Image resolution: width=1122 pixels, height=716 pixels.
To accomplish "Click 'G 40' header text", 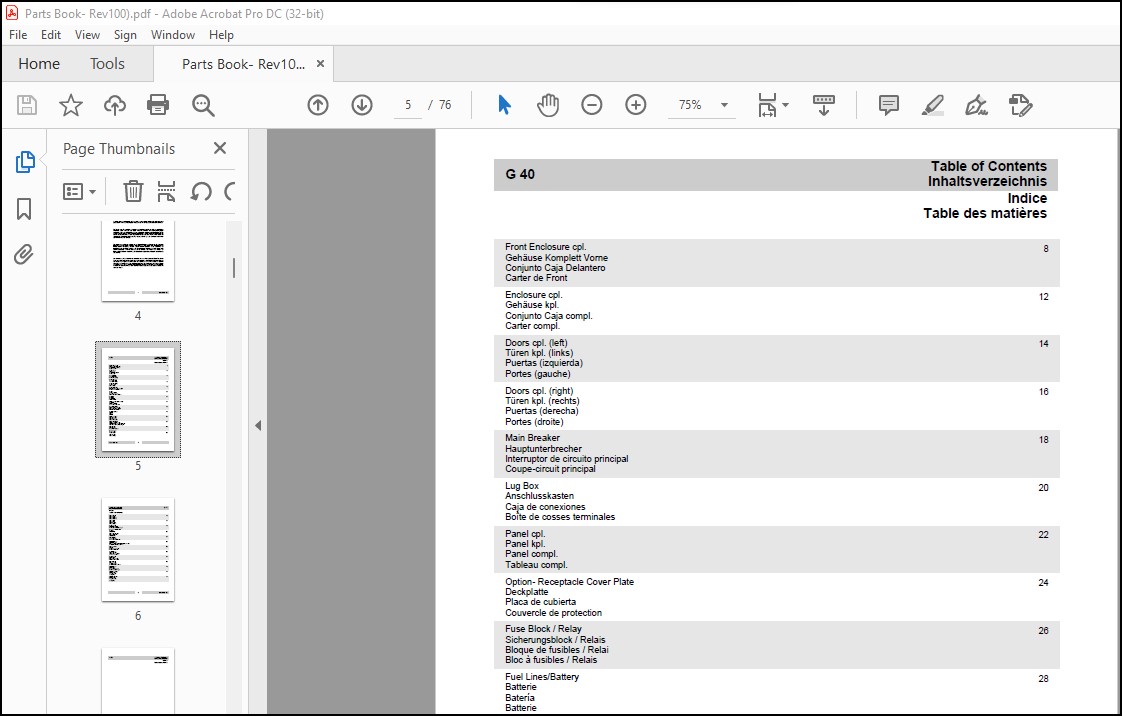I will coord(520,174).
